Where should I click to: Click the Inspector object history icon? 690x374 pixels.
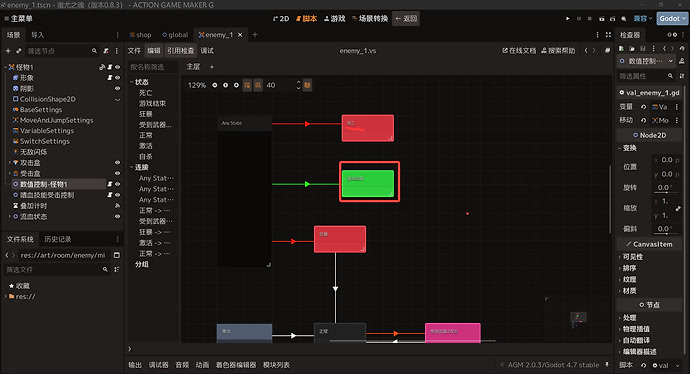click(x=682, y=48)
